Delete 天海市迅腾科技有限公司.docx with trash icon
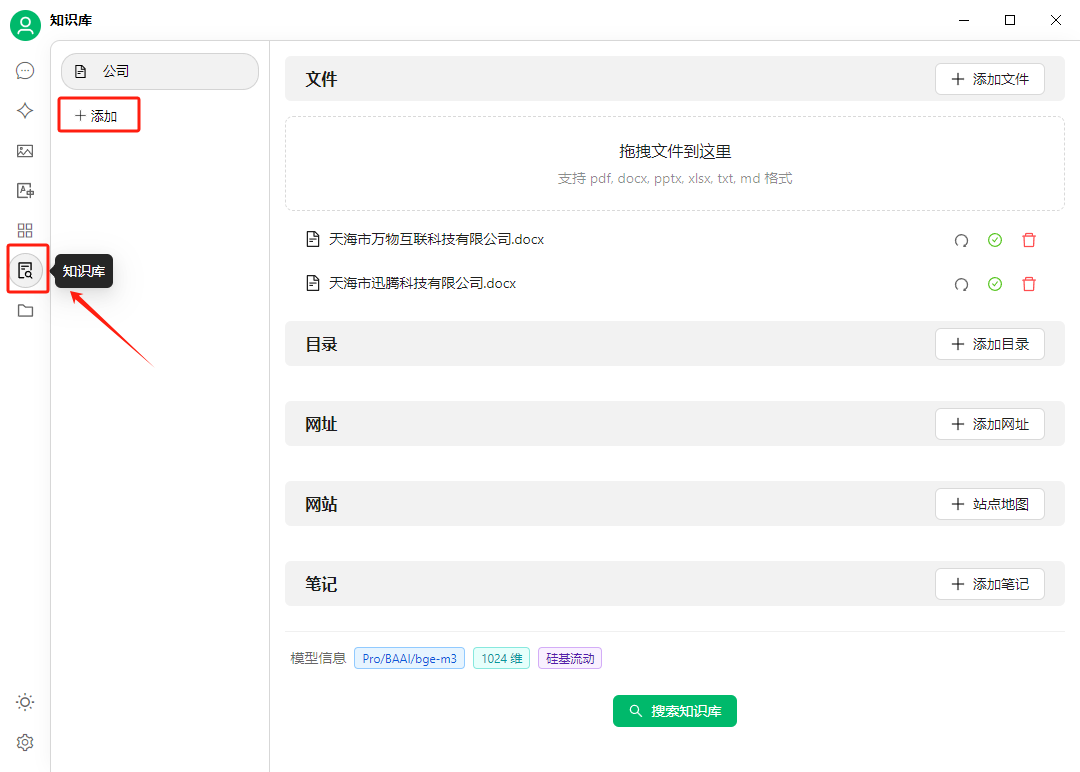Screen dimensions: 1080x772 click(x=1029, y=284)
